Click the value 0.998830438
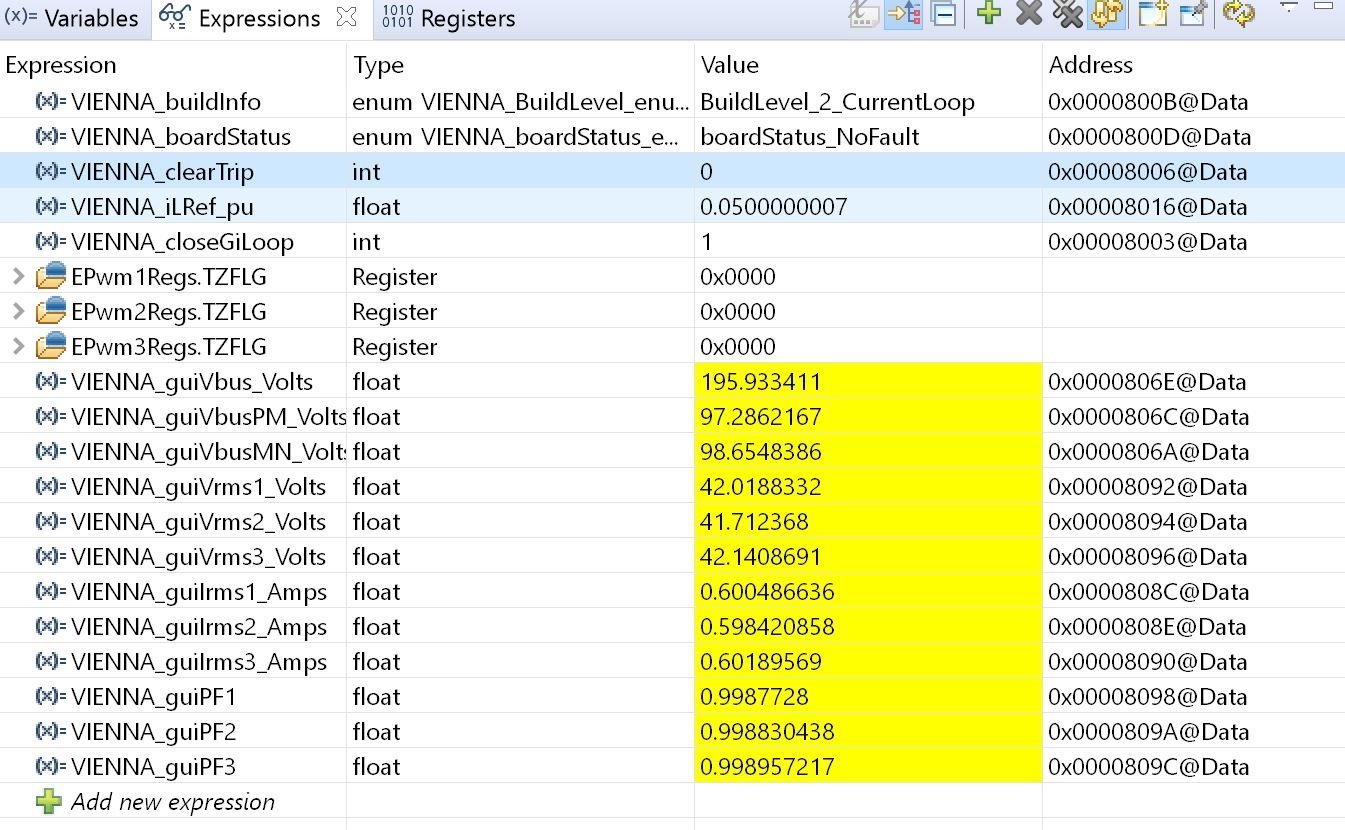This screenshot has width=1345, height=830. pyautogui.click(x=767, y=732)
